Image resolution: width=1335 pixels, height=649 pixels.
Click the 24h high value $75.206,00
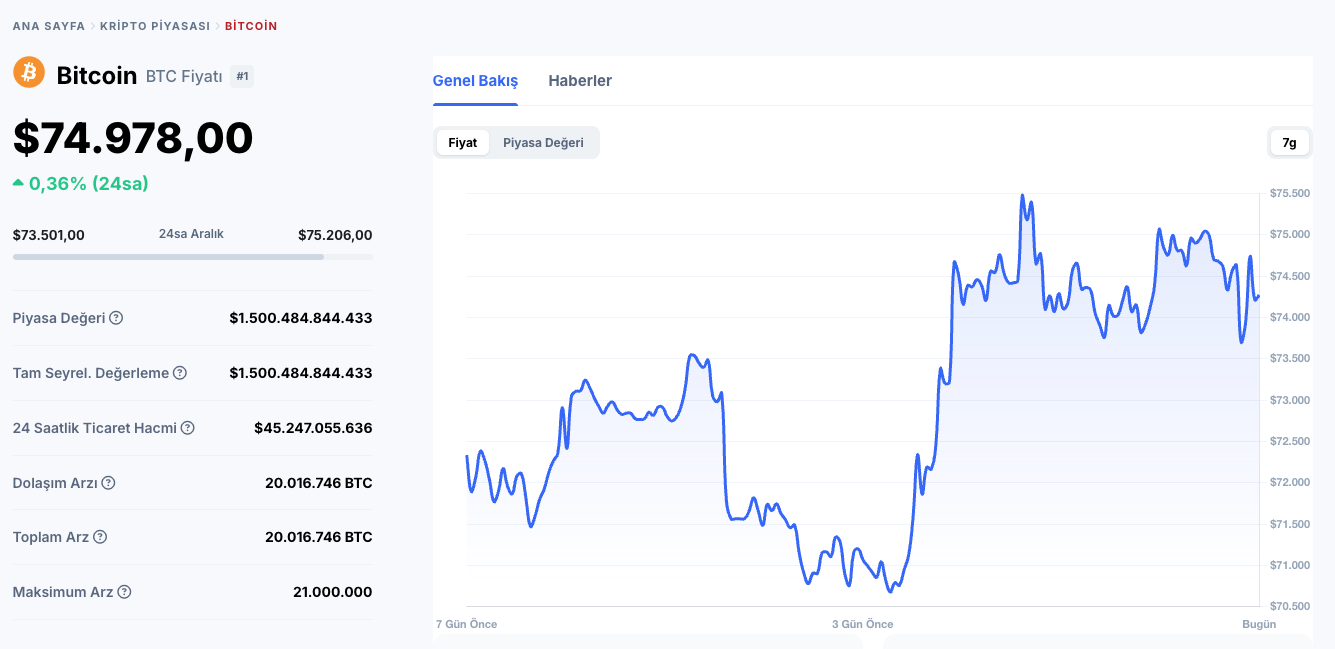(x=335, y=235)
